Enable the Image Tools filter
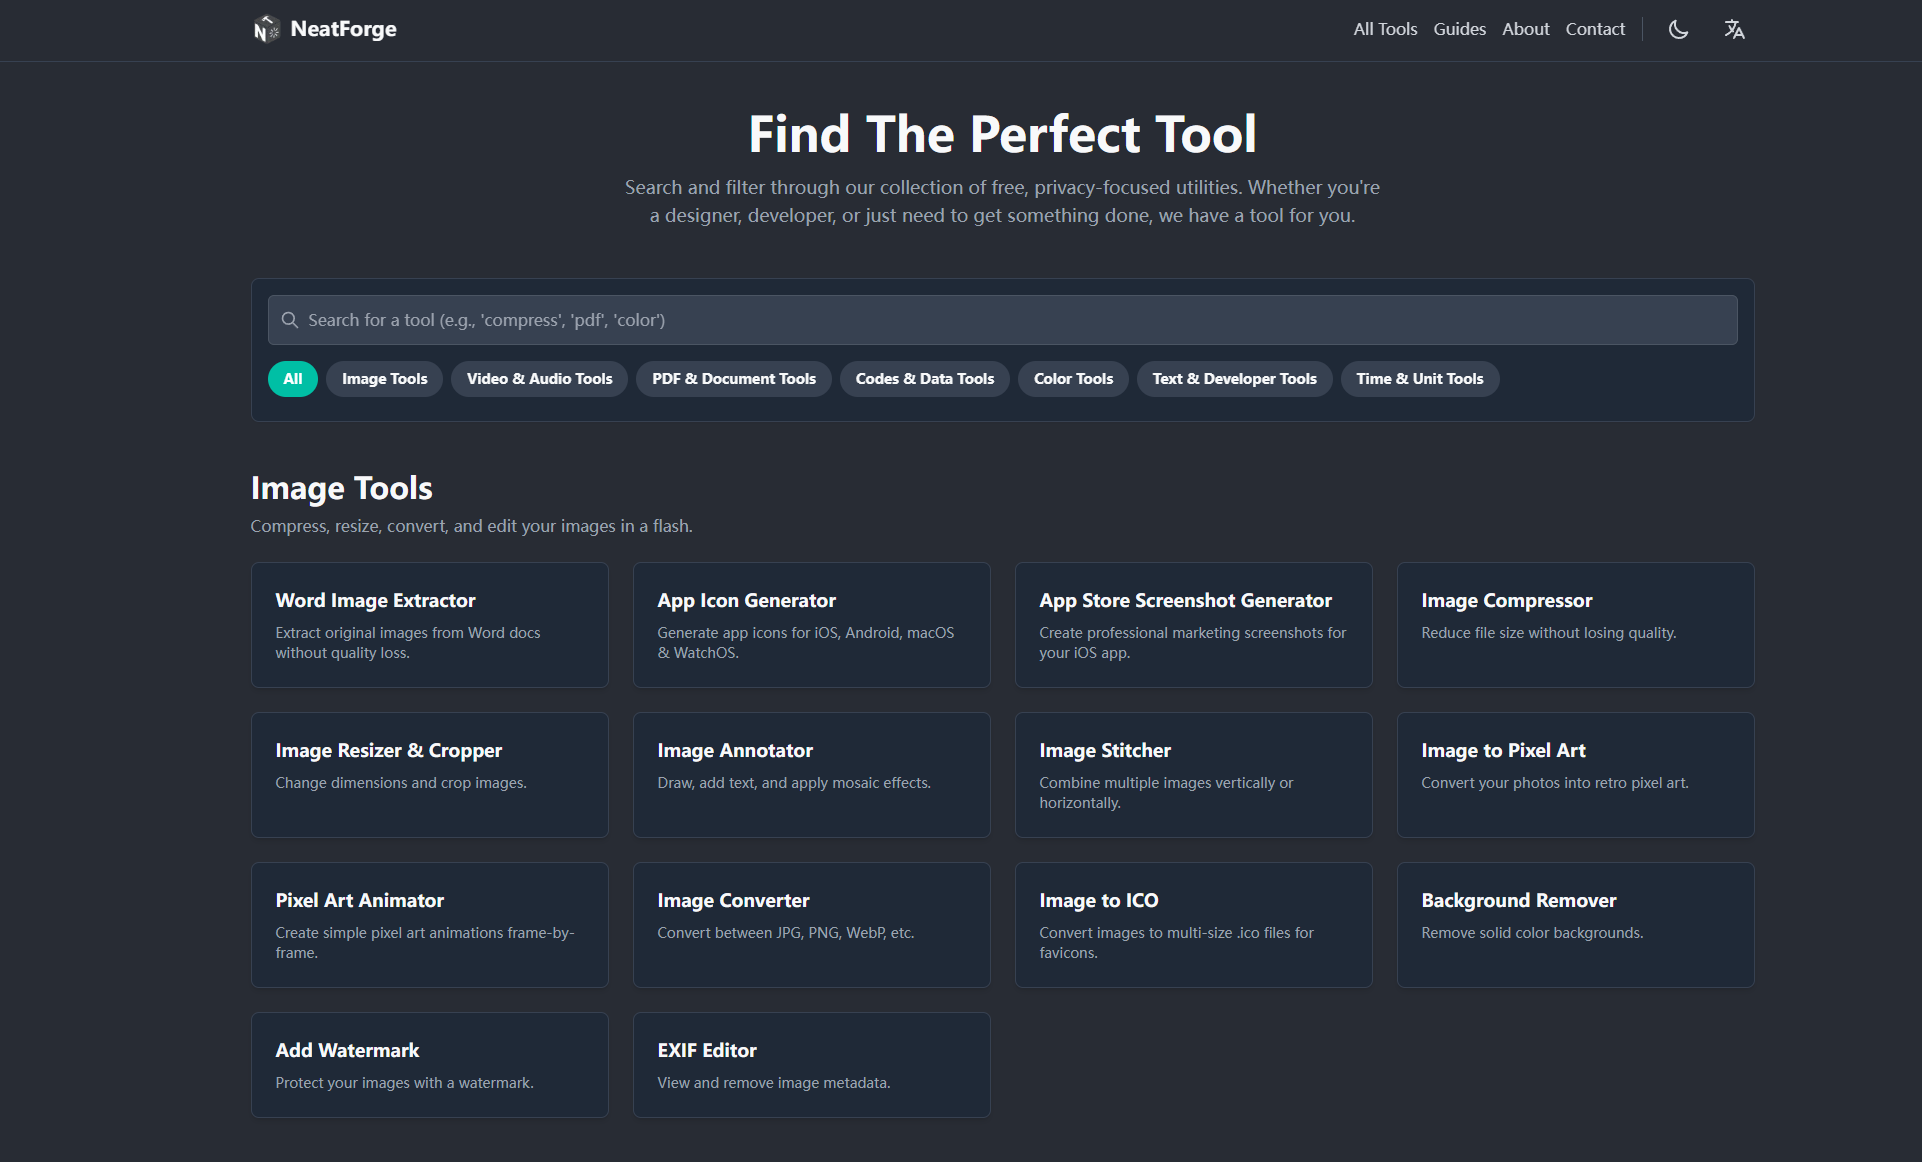This screenshot has width=1922, height=1162. pos(384,378)
